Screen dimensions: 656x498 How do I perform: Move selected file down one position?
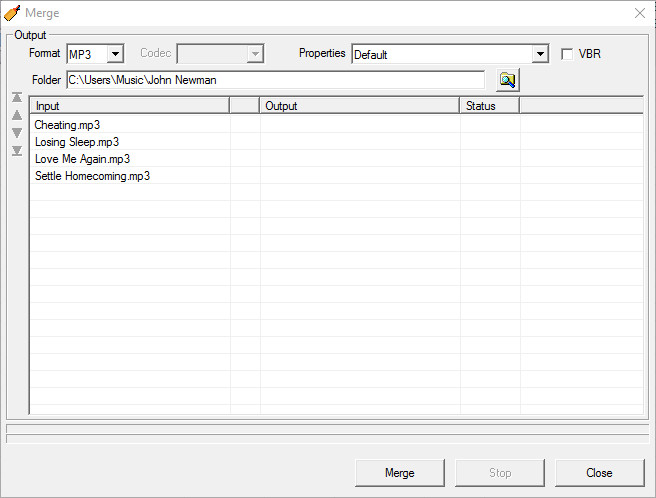click(x=17, y=133)
